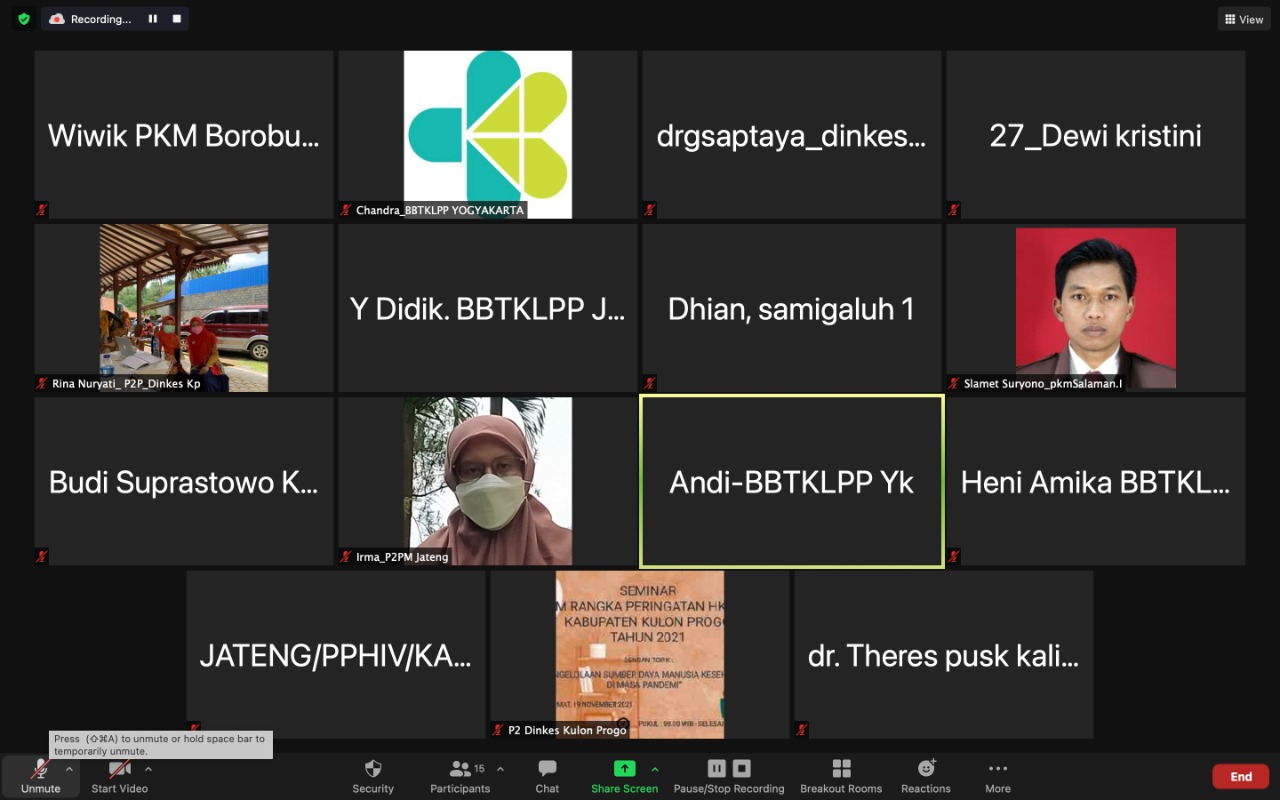Stop the recording in the bottom toolbar

[x=742, y=768]
